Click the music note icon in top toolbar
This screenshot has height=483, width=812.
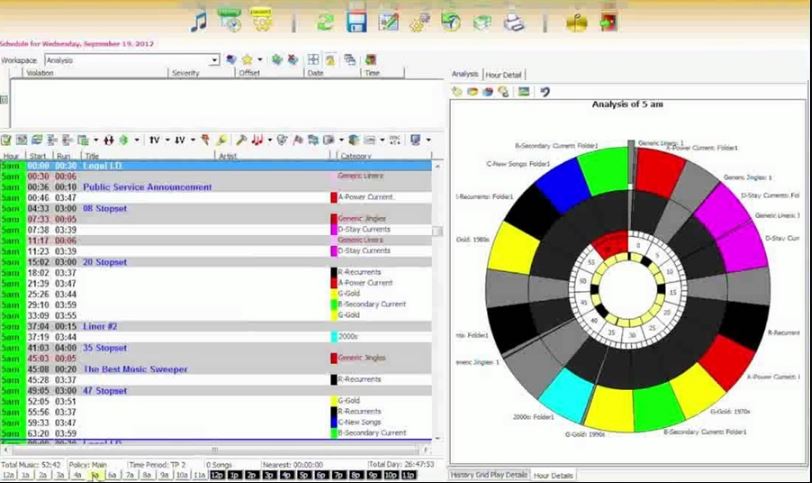[x=198, y=21]
